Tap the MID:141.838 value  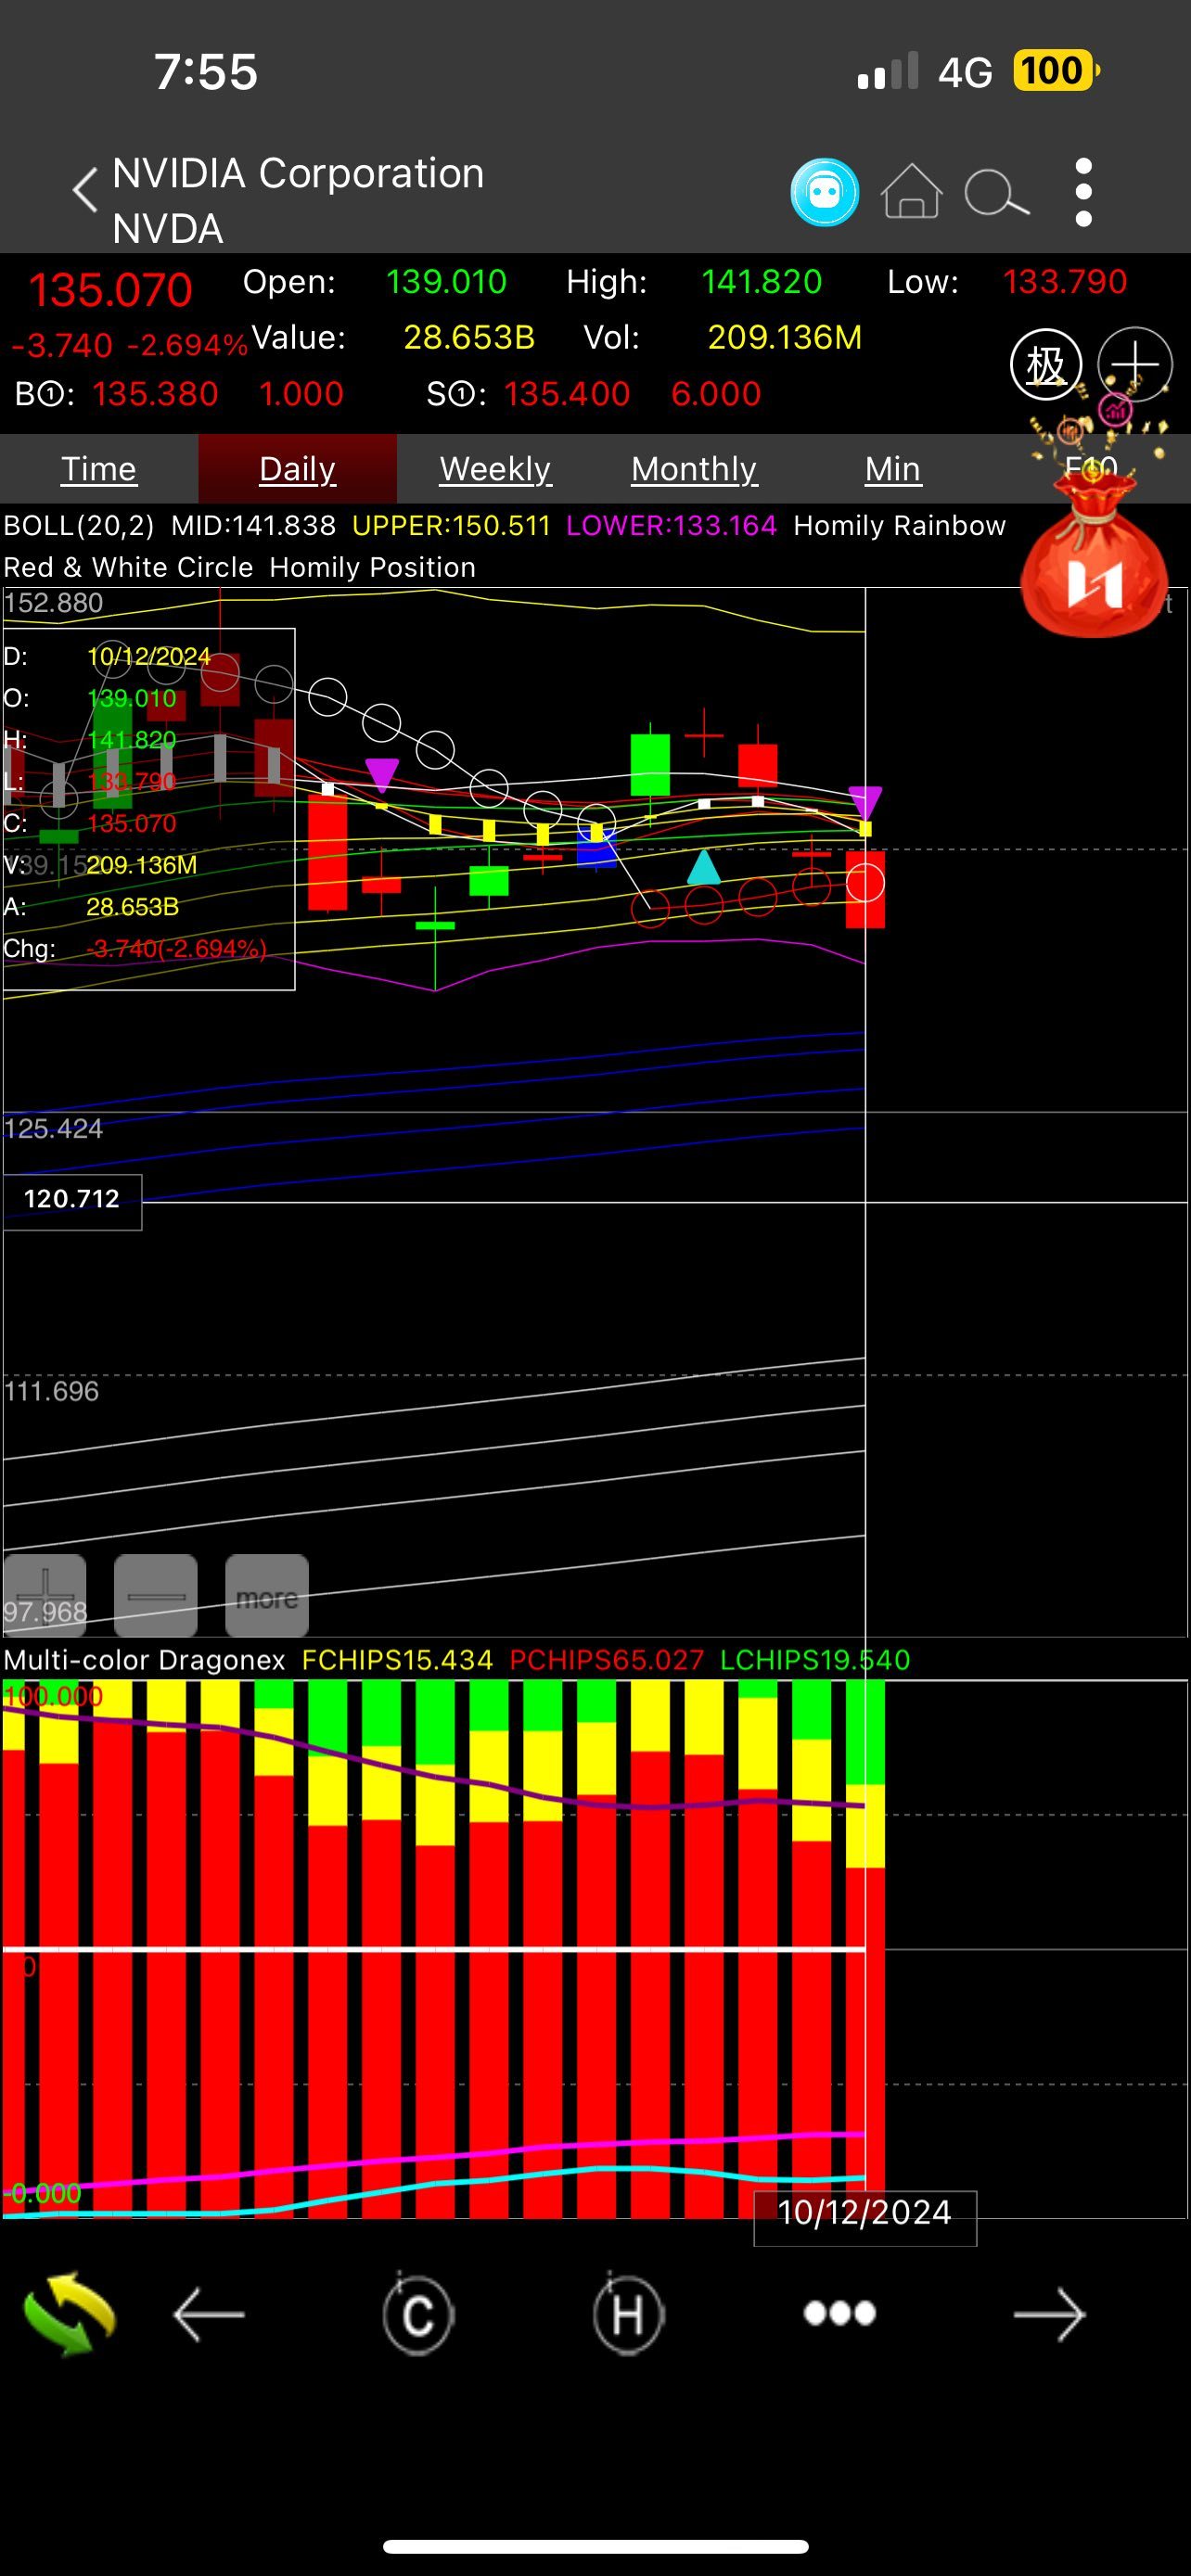click(253, 526)
